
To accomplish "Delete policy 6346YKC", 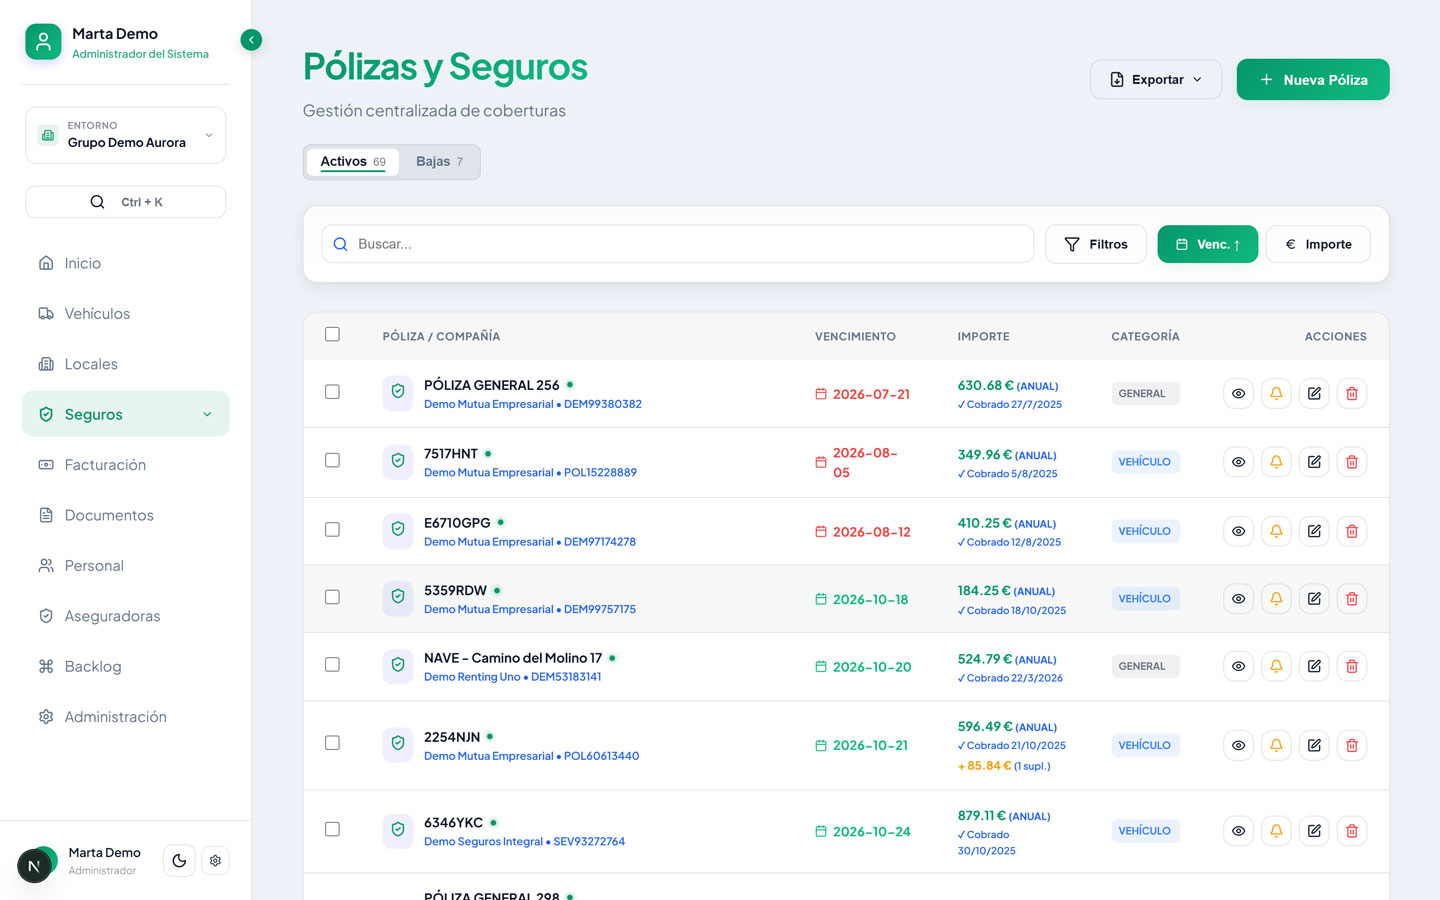I will coord(1352,831).
